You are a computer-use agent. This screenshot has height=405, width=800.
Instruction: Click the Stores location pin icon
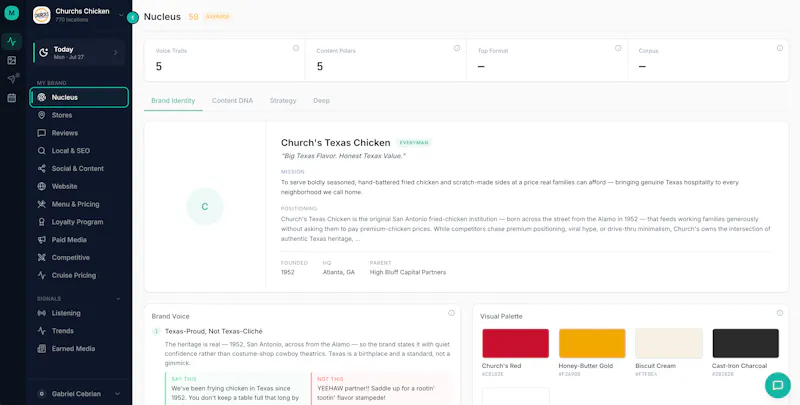click(x=42, y=115)
